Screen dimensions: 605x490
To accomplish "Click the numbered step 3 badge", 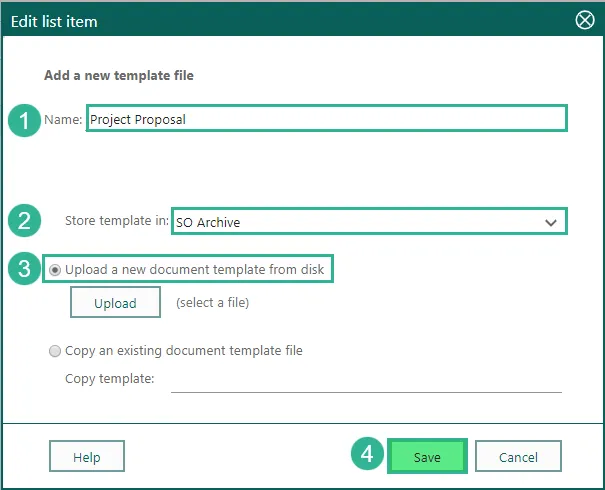I will coord(24,269).
